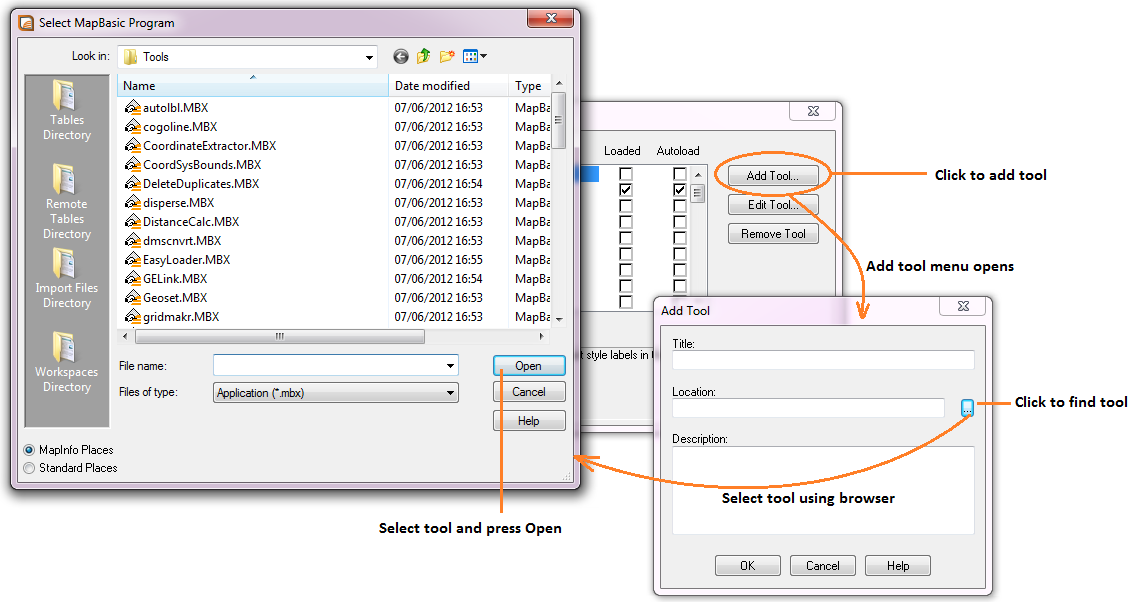This screenshot has height=615, width=1143.
Task: Focus the Description box in Add Tool
Action: point(823,490)
